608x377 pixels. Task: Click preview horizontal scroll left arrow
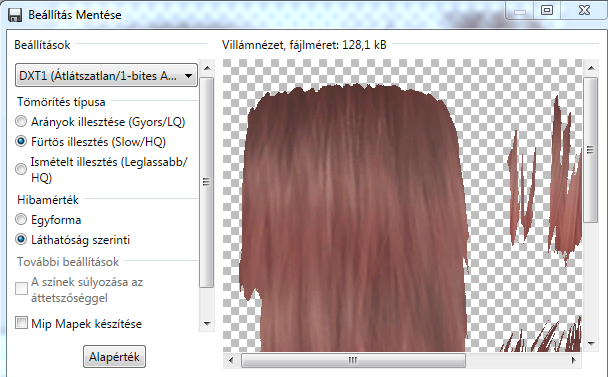point(231,360)
